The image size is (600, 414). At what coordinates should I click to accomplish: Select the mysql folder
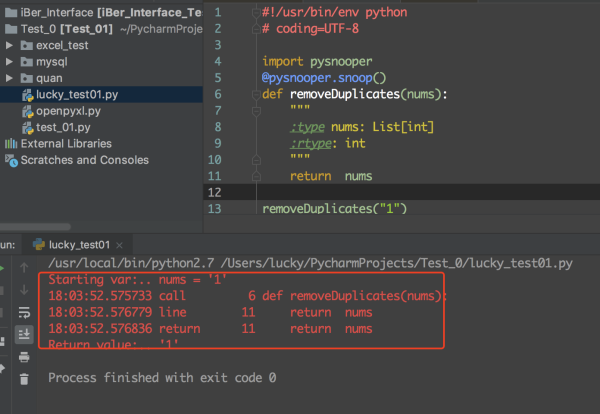click(x=52, y=62)
